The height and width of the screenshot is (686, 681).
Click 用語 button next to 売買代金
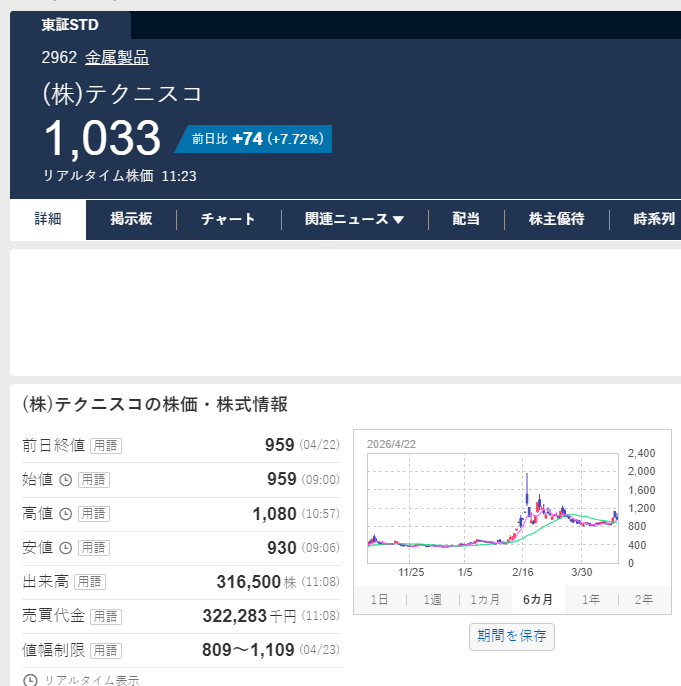click(106, 616)
